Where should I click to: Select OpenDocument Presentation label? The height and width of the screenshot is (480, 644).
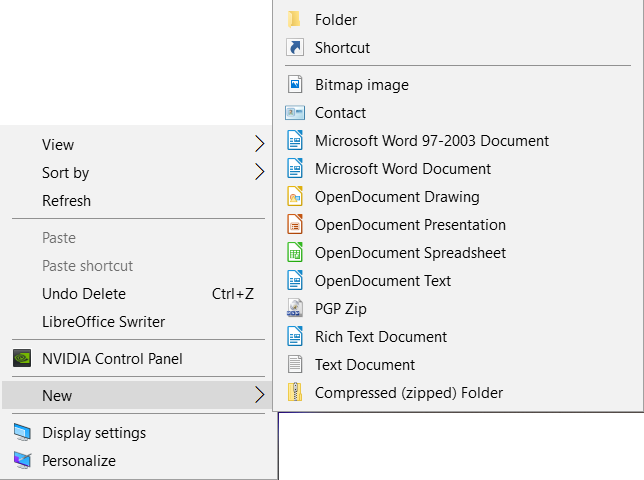[410, 225]
